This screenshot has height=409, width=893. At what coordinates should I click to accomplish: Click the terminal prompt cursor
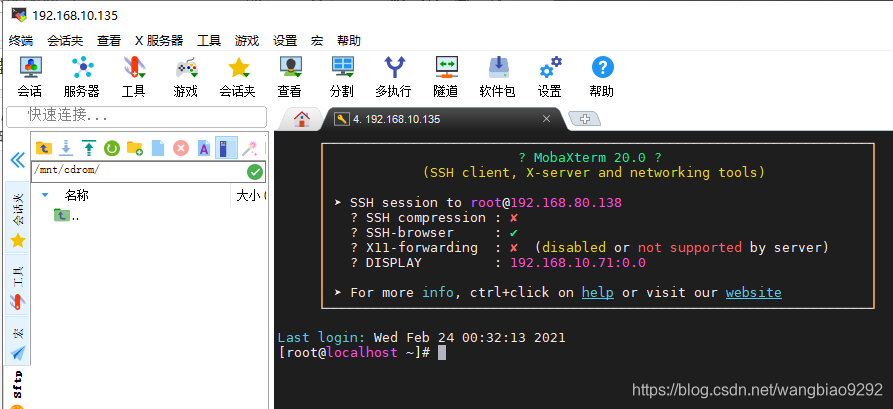(x=442, y=353)
